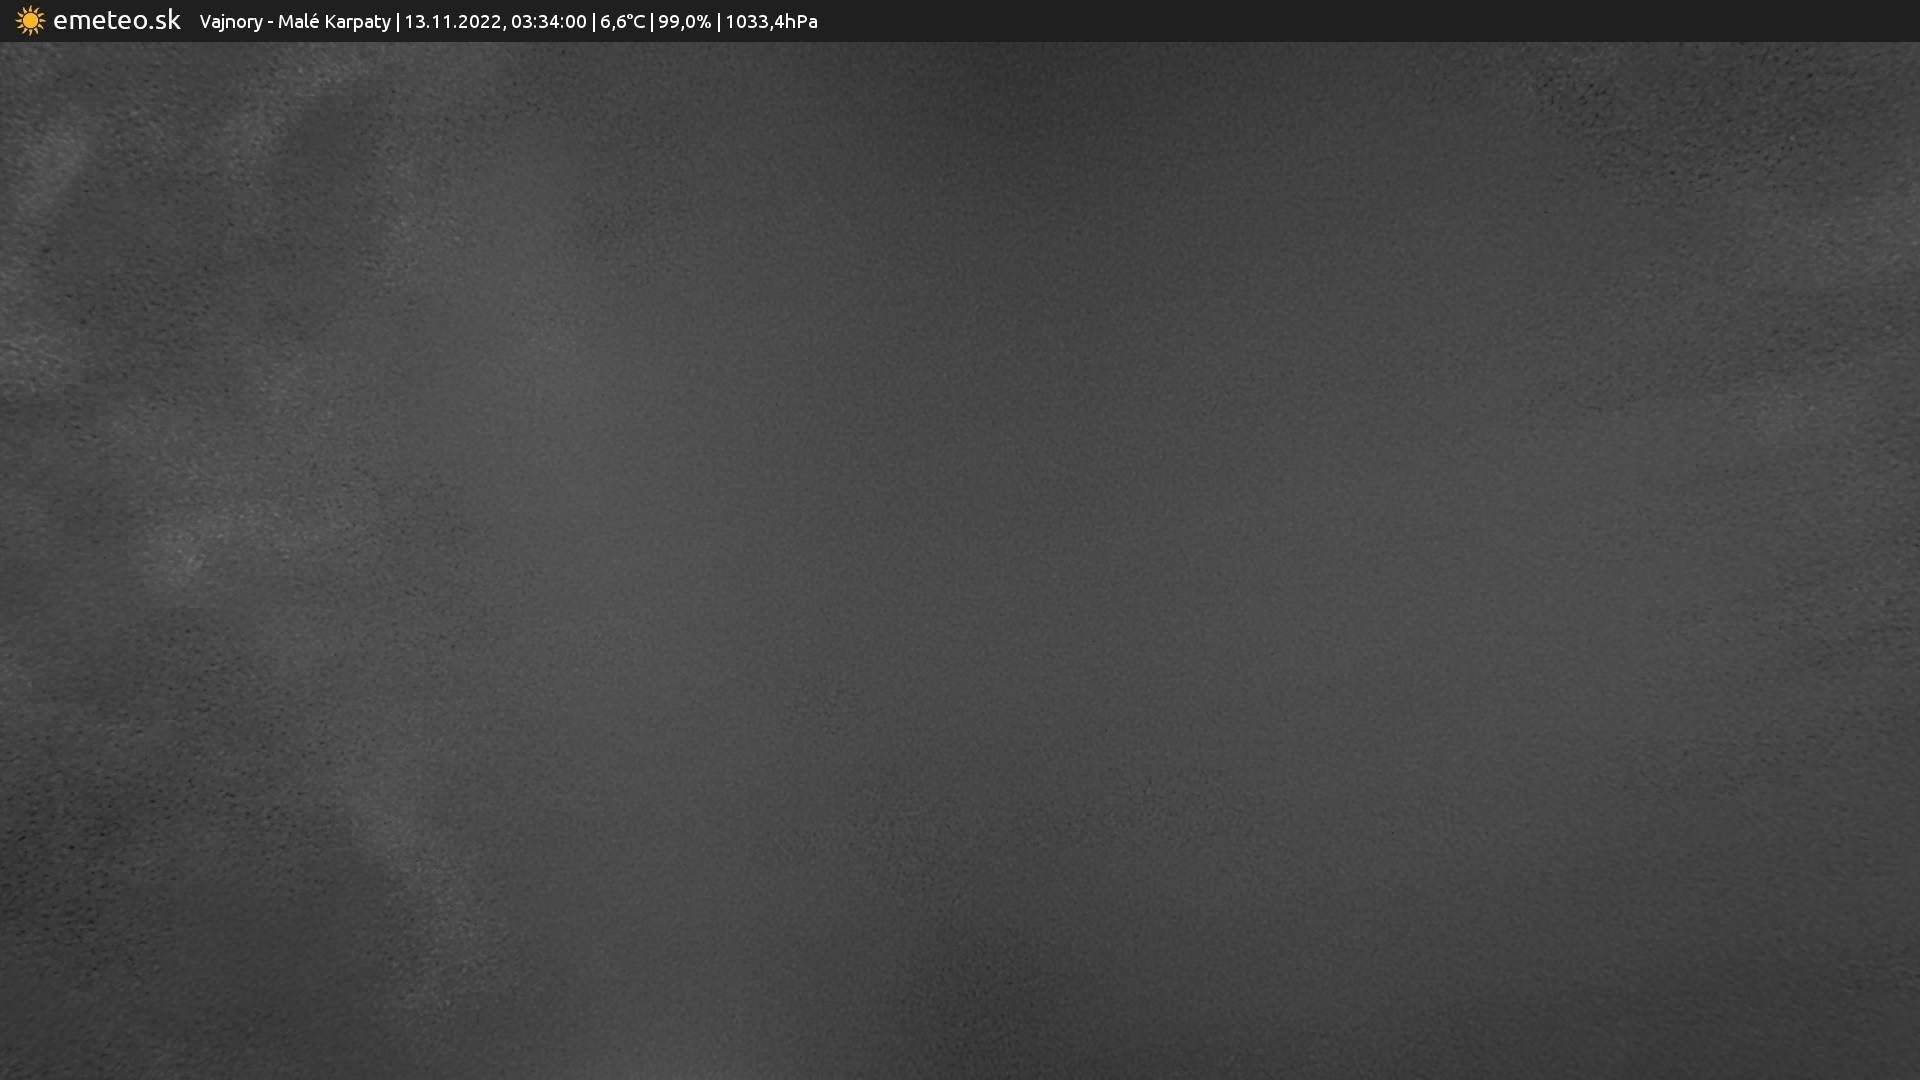Viewport: 1920px width, 1080px height.
Task: Click separator bar before the date
Action: tap(398, 22)
